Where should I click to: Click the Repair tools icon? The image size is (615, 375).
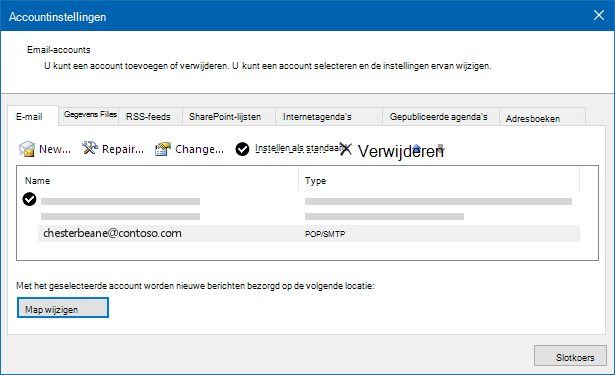click(89, 148)
